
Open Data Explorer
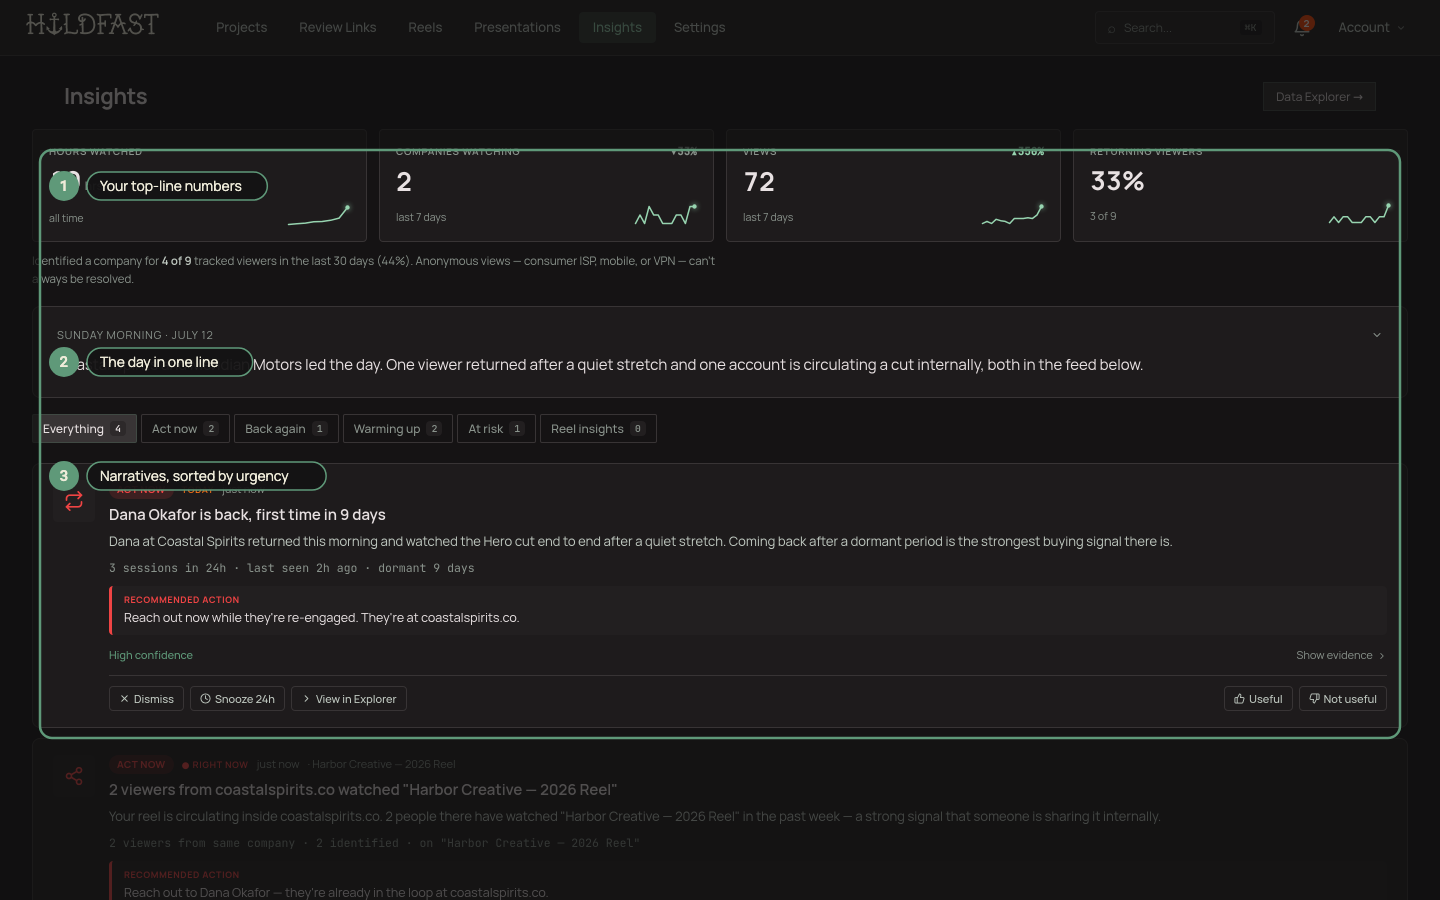pos(1319,97)
